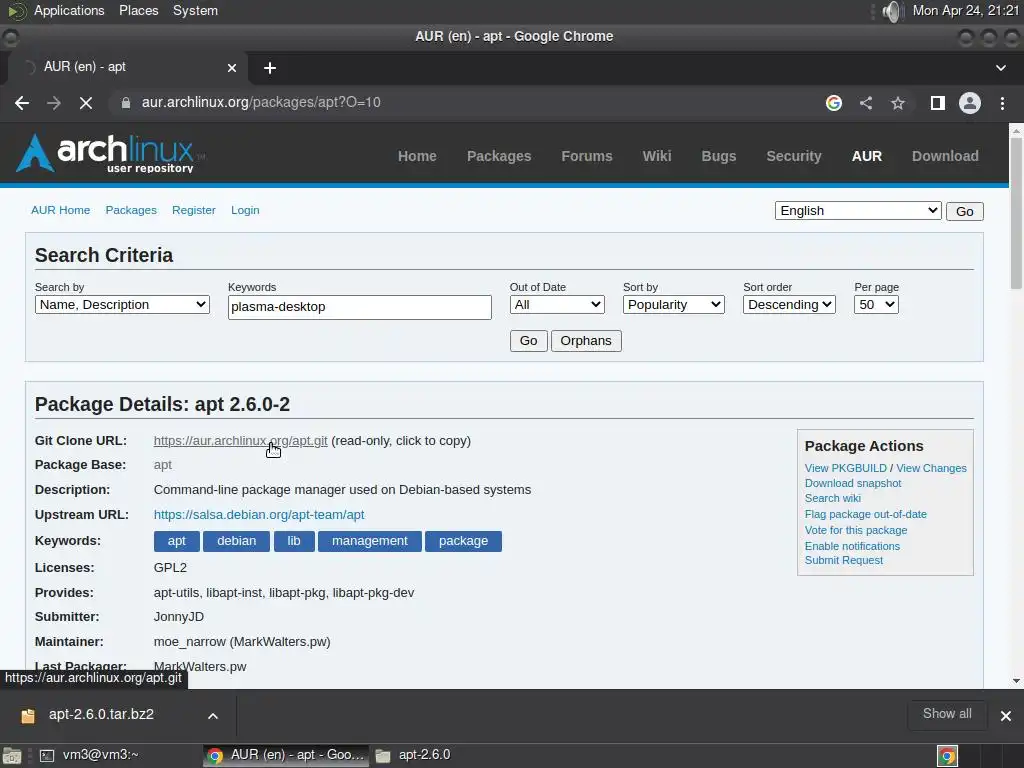
Task: Open the tab search chevron
Action: (x=1000, y=68)
